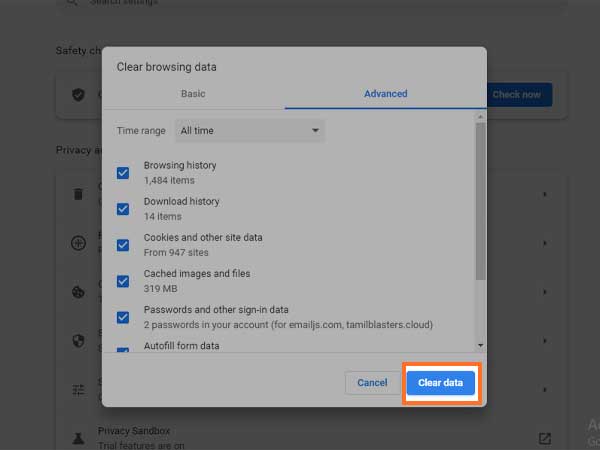This screenshot has height=450, width=600.
Task: Click the 'Clear browsing data' dialog title
Action: [166, 67]
